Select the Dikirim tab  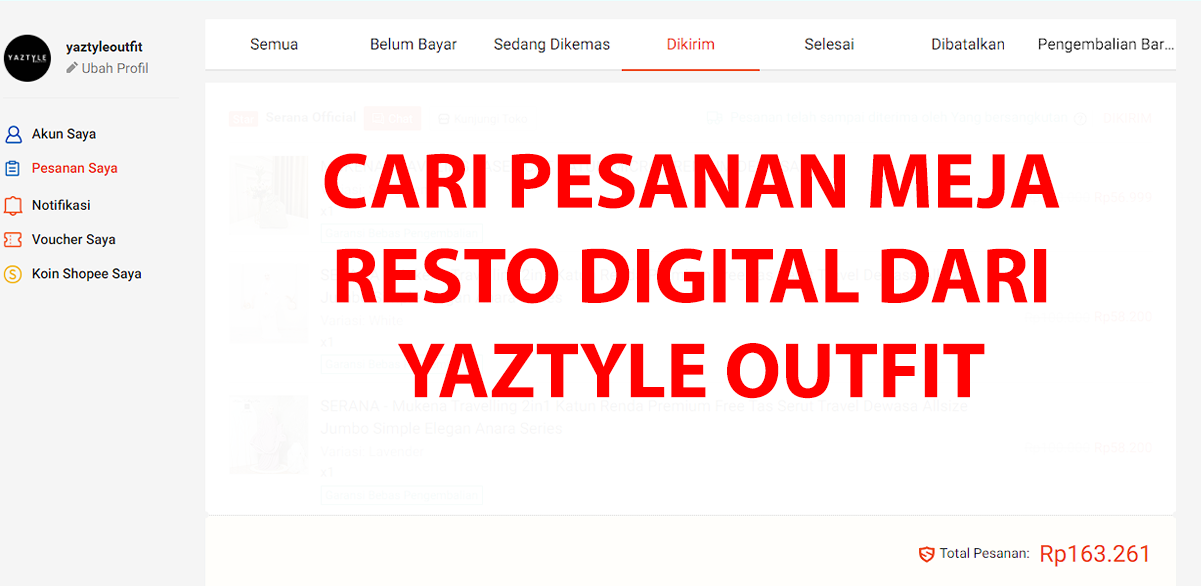pos(690,44)
